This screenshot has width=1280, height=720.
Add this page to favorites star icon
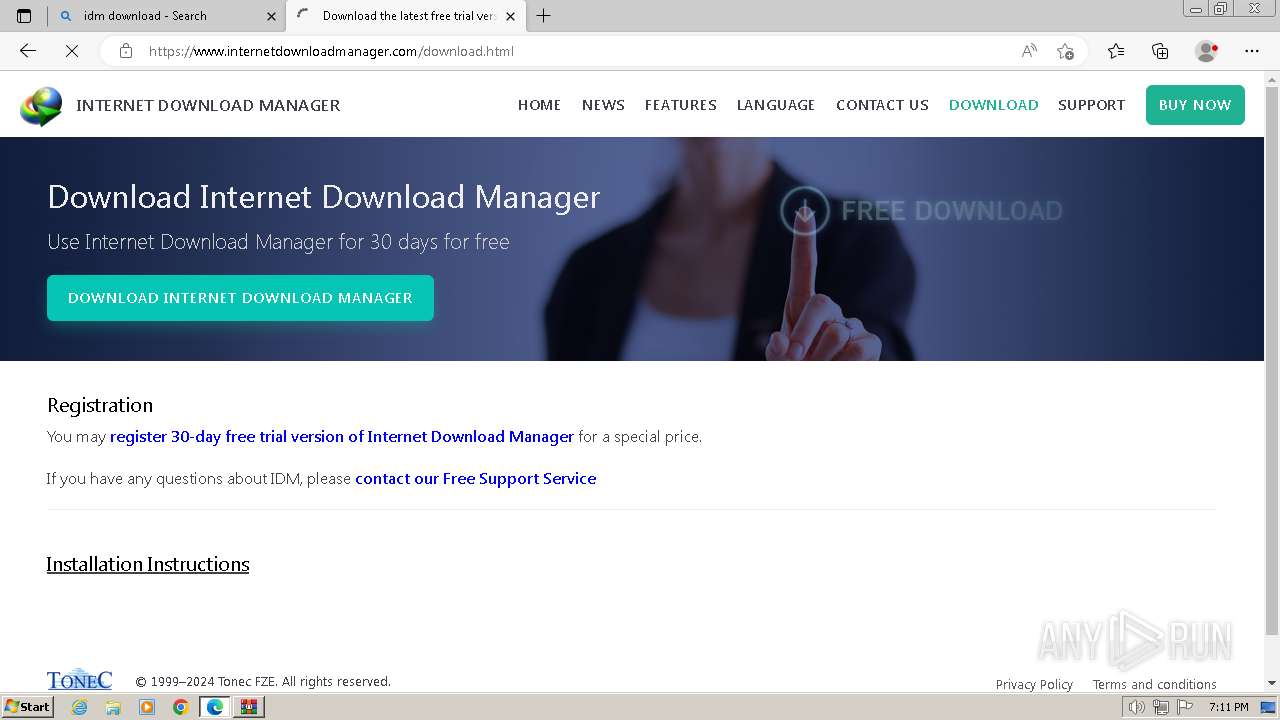click(x=1065, y=51)
